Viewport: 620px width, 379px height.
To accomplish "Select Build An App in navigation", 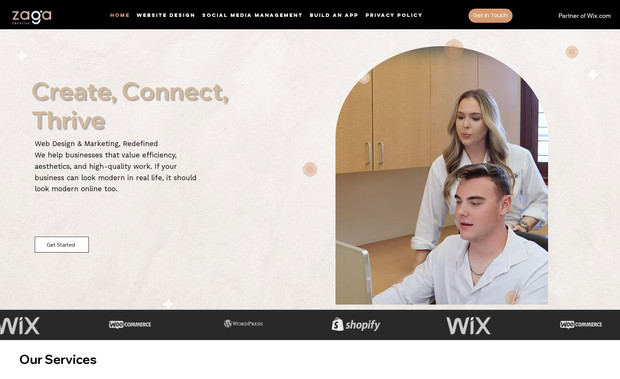I will [334, 15].
